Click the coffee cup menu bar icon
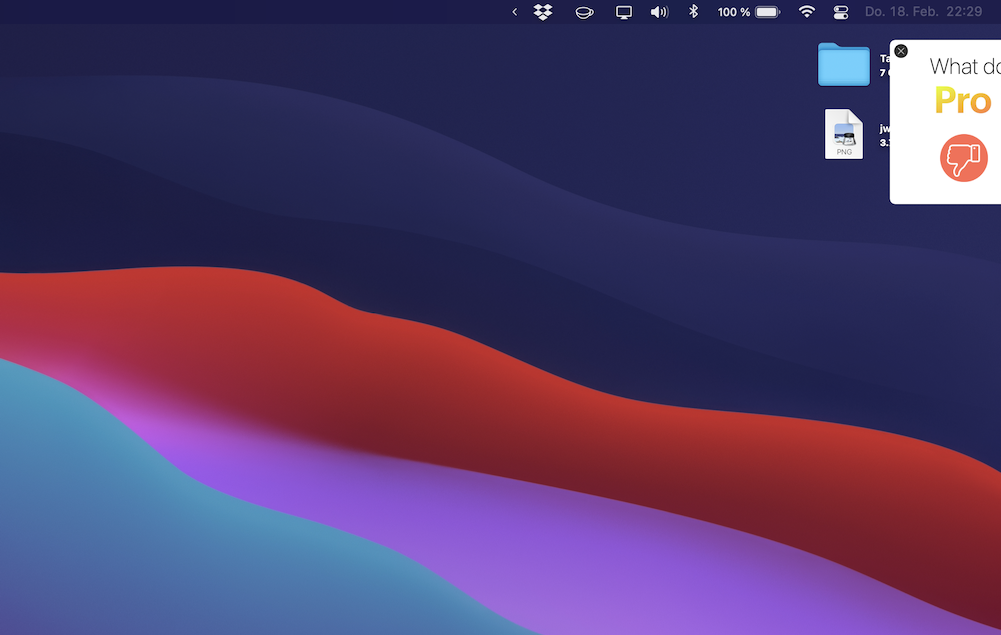 tap(583, 12)
